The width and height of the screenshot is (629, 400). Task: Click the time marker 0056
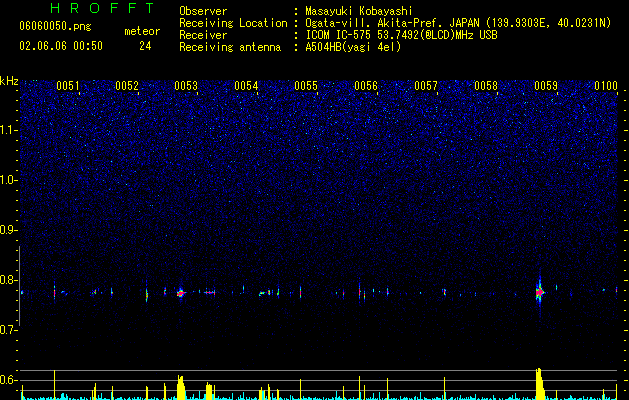pyautogui.click(x=366, y=86)
